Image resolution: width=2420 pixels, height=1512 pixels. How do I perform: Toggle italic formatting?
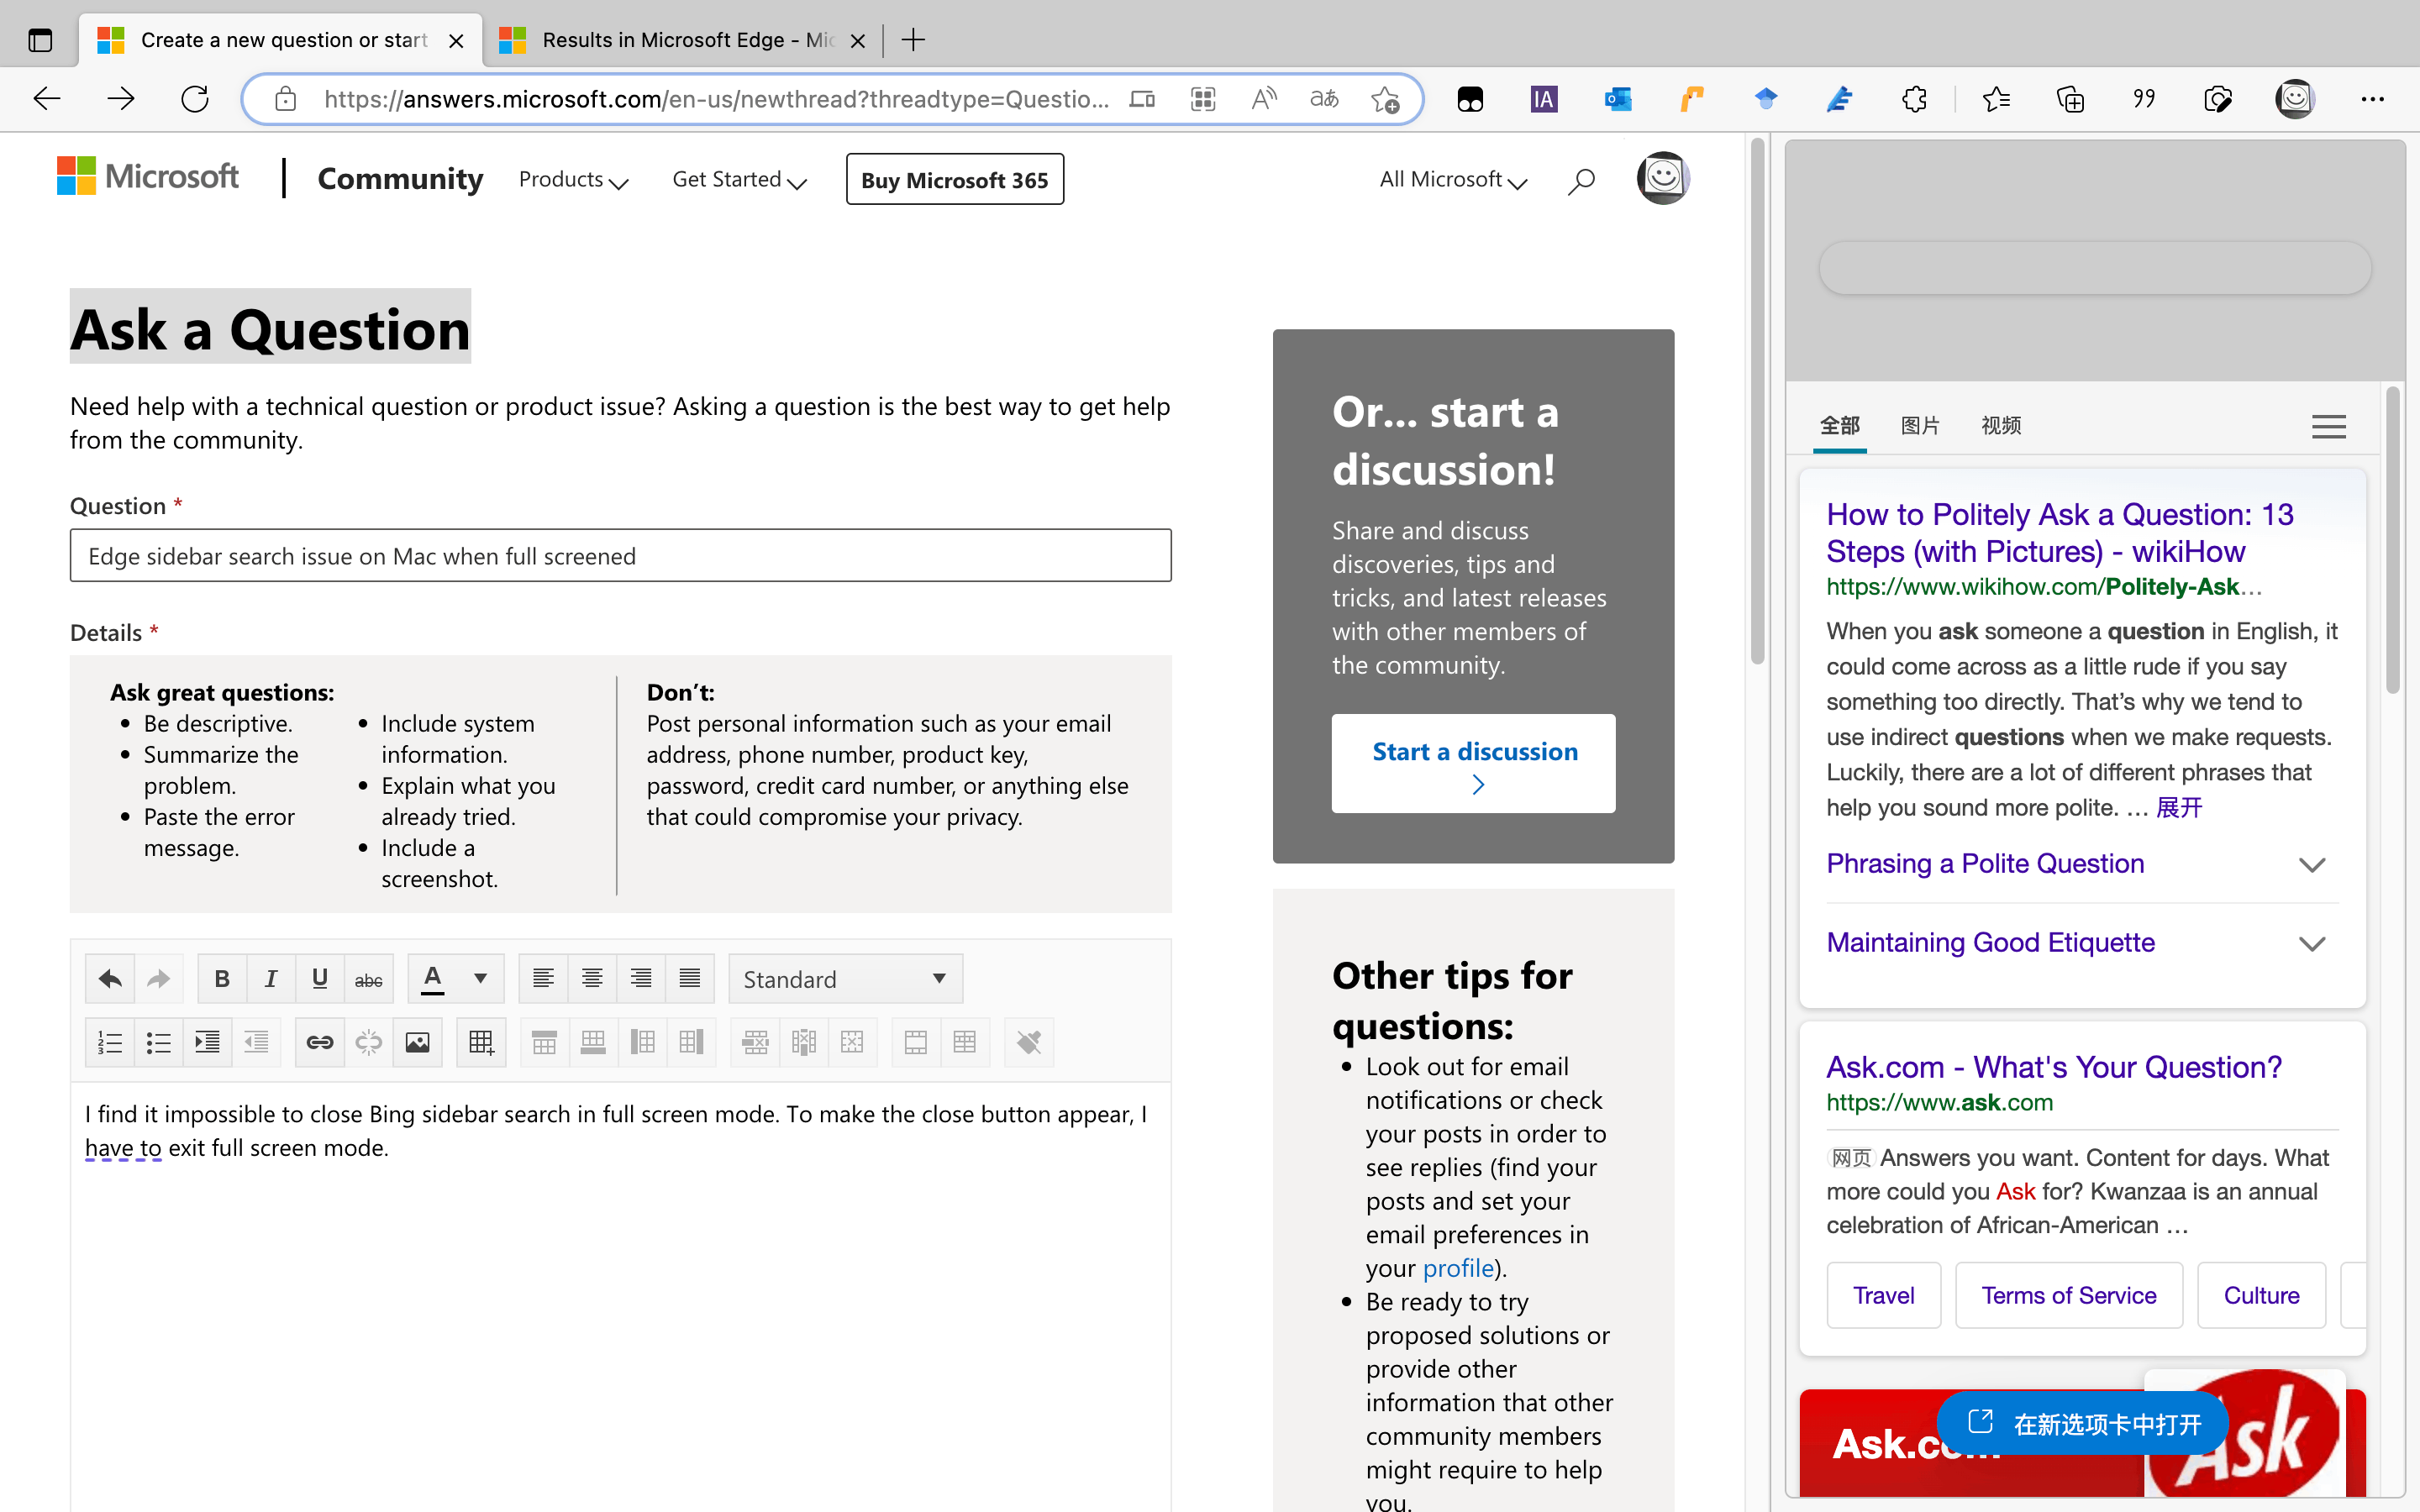[x=270, y=979]
